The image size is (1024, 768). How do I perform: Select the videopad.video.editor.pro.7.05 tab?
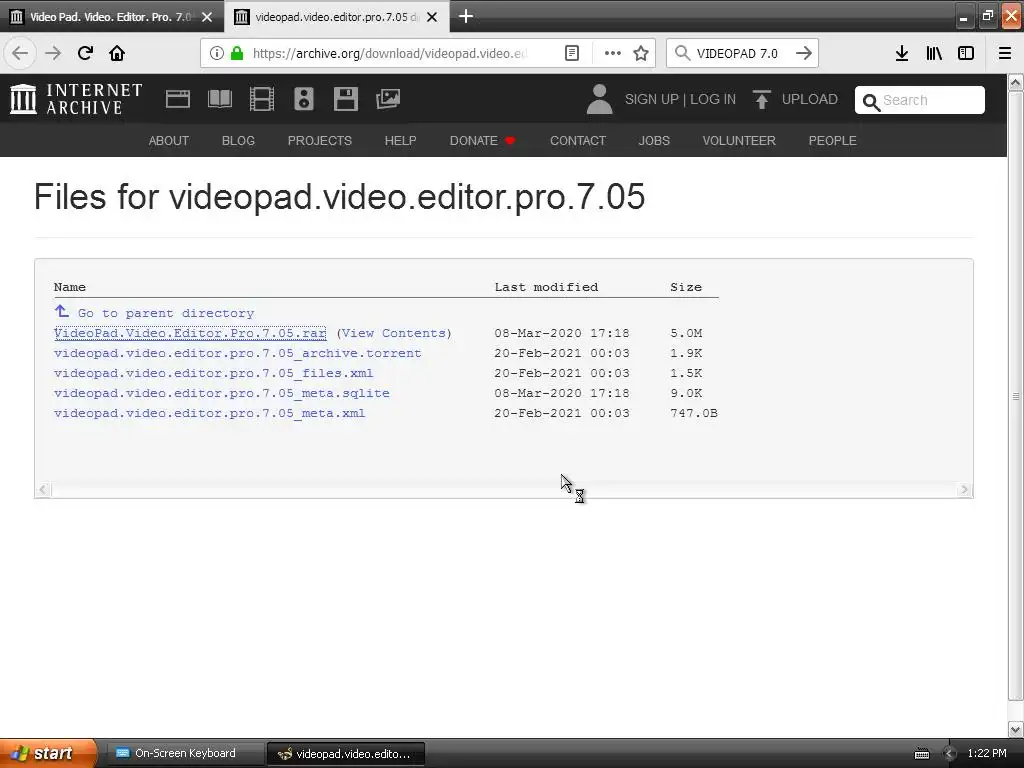point(336,17)
